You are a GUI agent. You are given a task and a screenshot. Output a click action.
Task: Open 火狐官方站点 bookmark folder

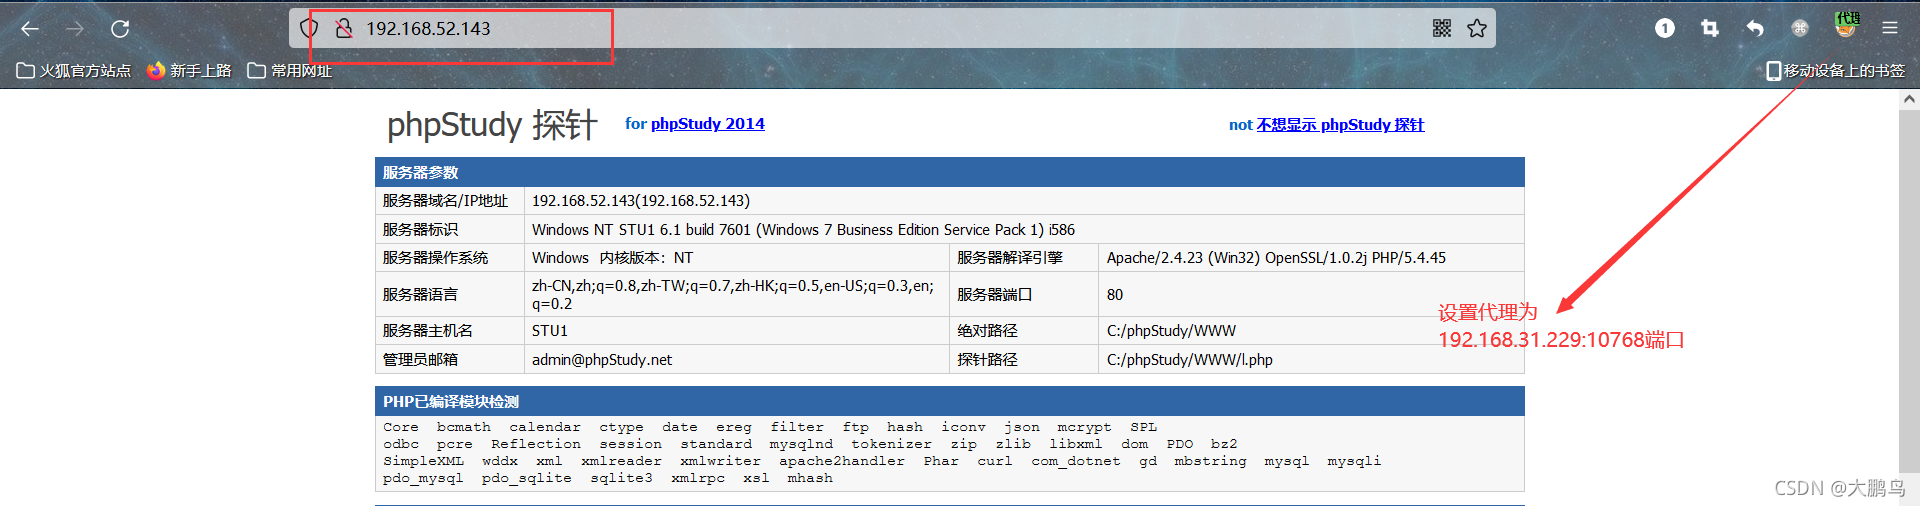pos(74,70)
